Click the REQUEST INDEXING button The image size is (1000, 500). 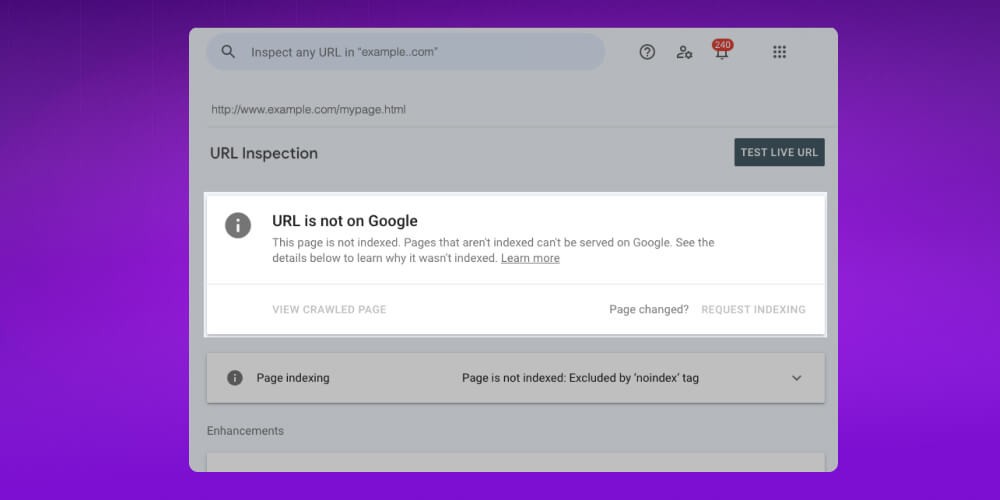753,309
